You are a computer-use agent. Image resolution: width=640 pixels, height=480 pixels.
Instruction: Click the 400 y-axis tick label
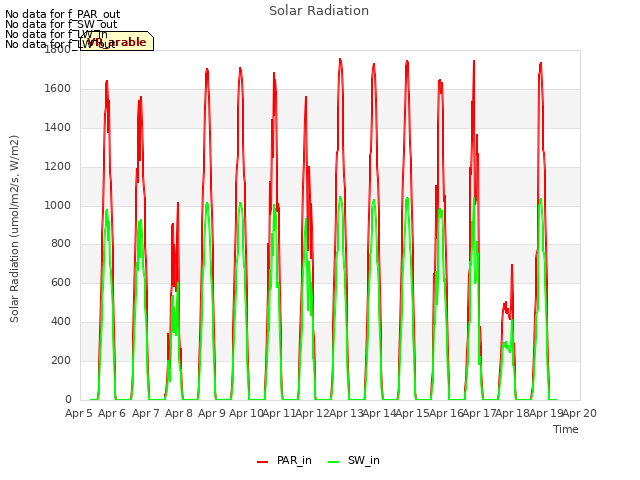[x=61, y=322]
